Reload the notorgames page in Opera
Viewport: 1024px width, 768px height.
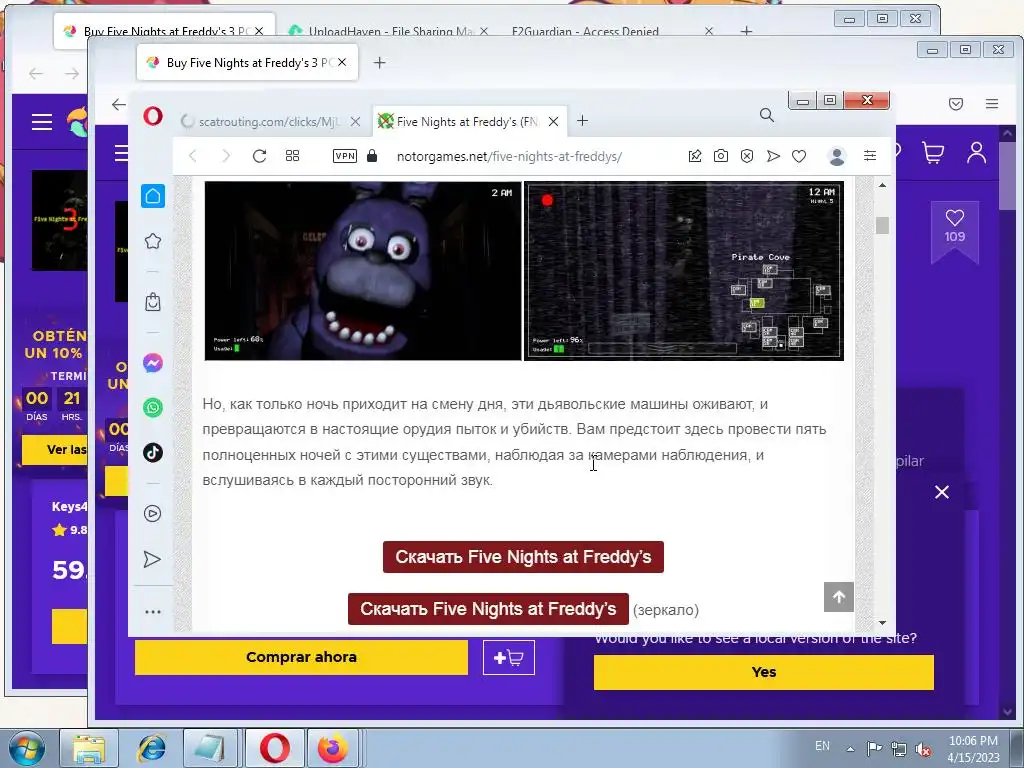point(259,156)
